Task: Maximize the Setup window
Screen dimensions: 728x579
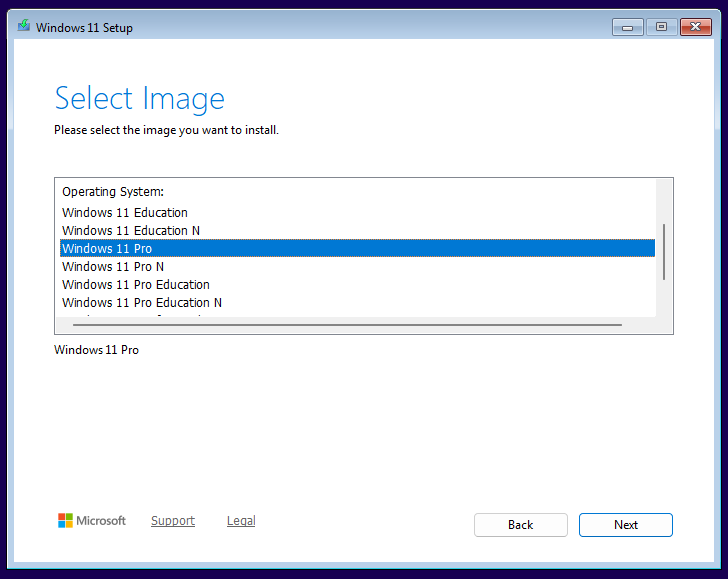Action: [x=660, y=27]
